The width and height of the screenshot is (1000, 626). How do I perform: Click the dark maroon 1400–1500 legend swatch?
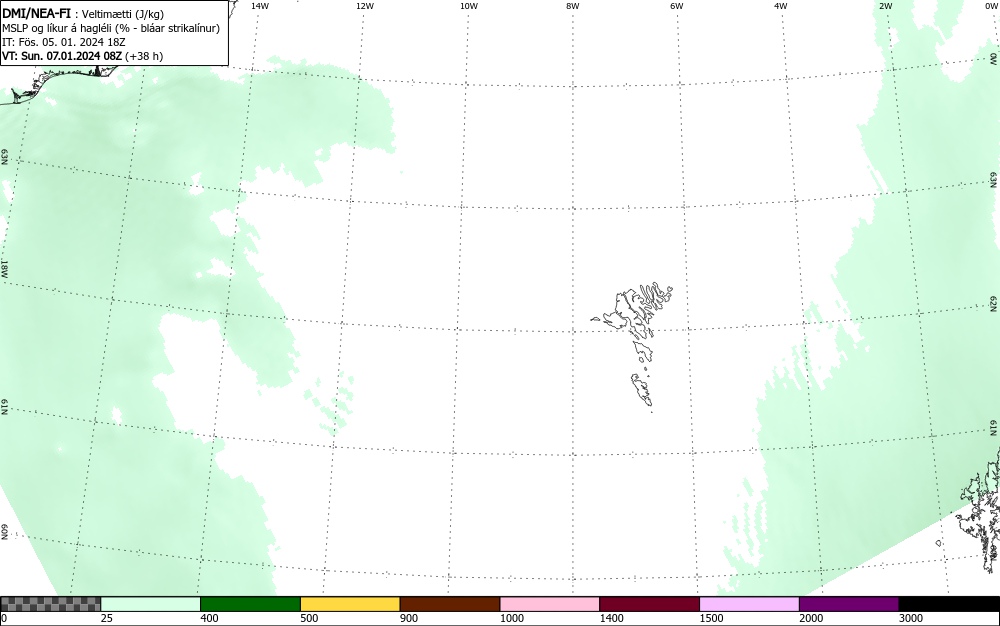coord(649,604)
